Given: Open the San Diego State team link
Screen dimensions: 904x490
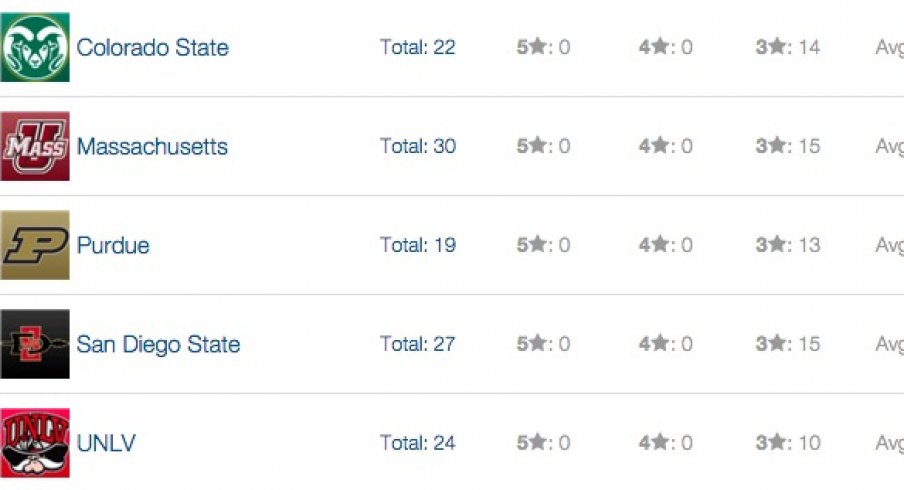Looking at the screenshot, I should tap(158, 344).
